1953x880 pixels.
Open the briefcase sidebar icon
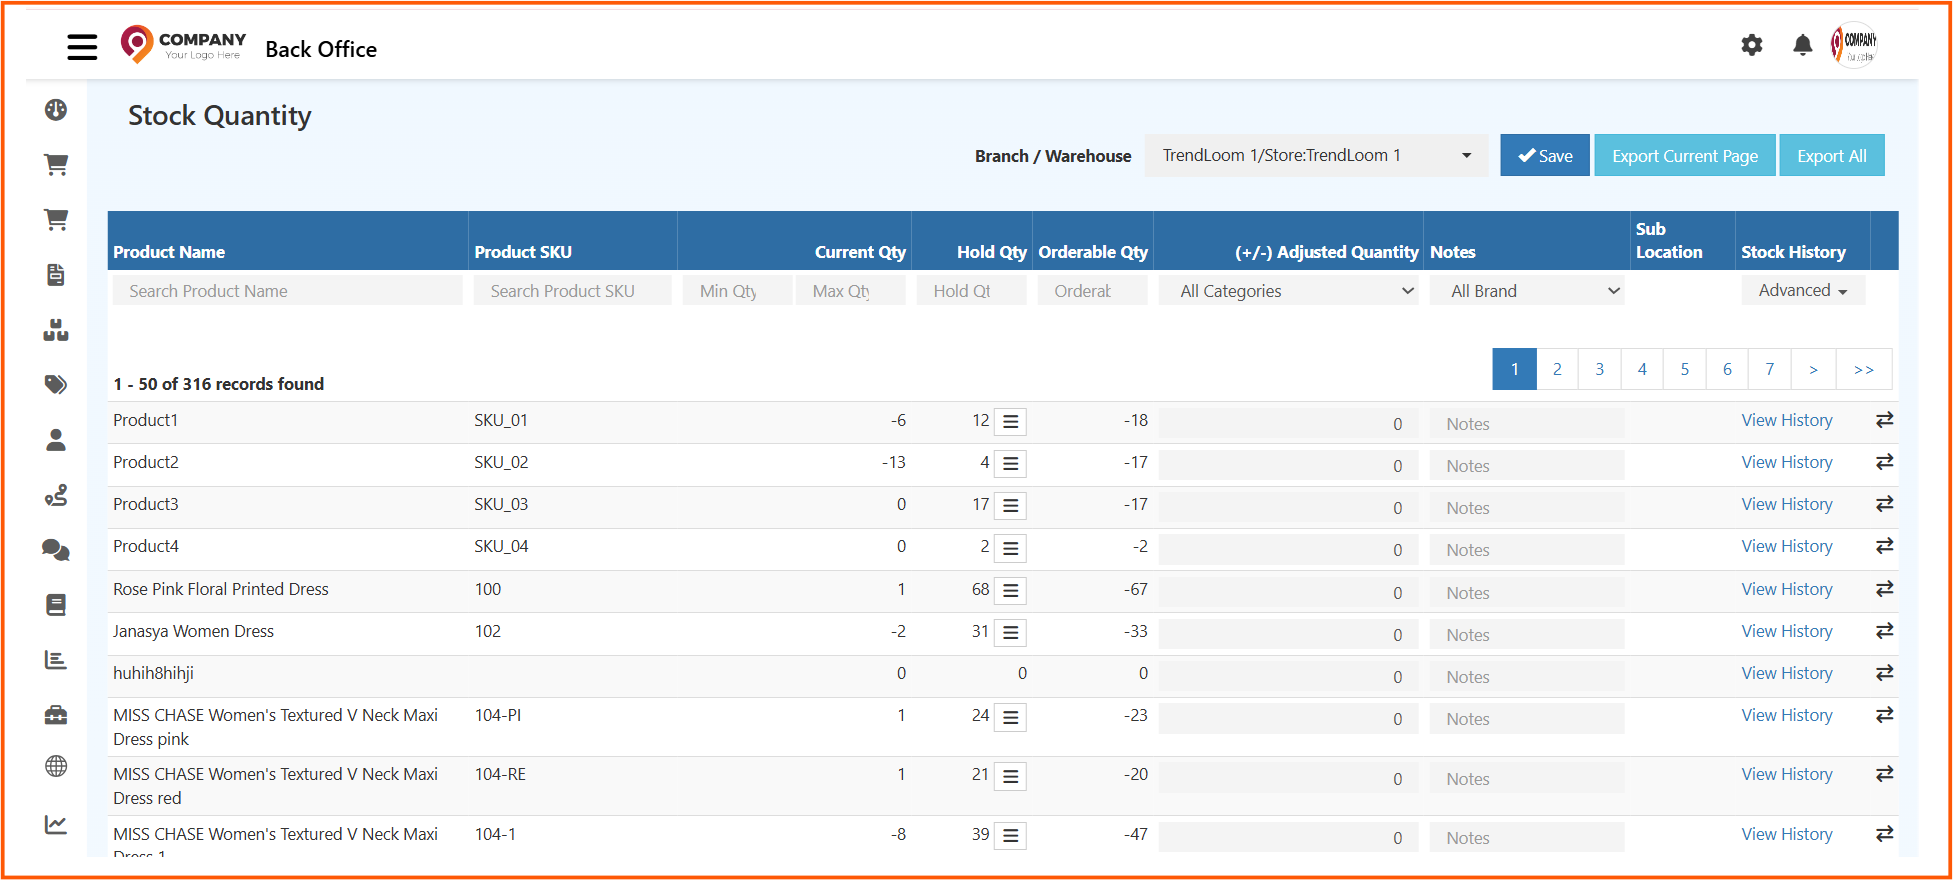pyautogui.click(x=56, y=715)
